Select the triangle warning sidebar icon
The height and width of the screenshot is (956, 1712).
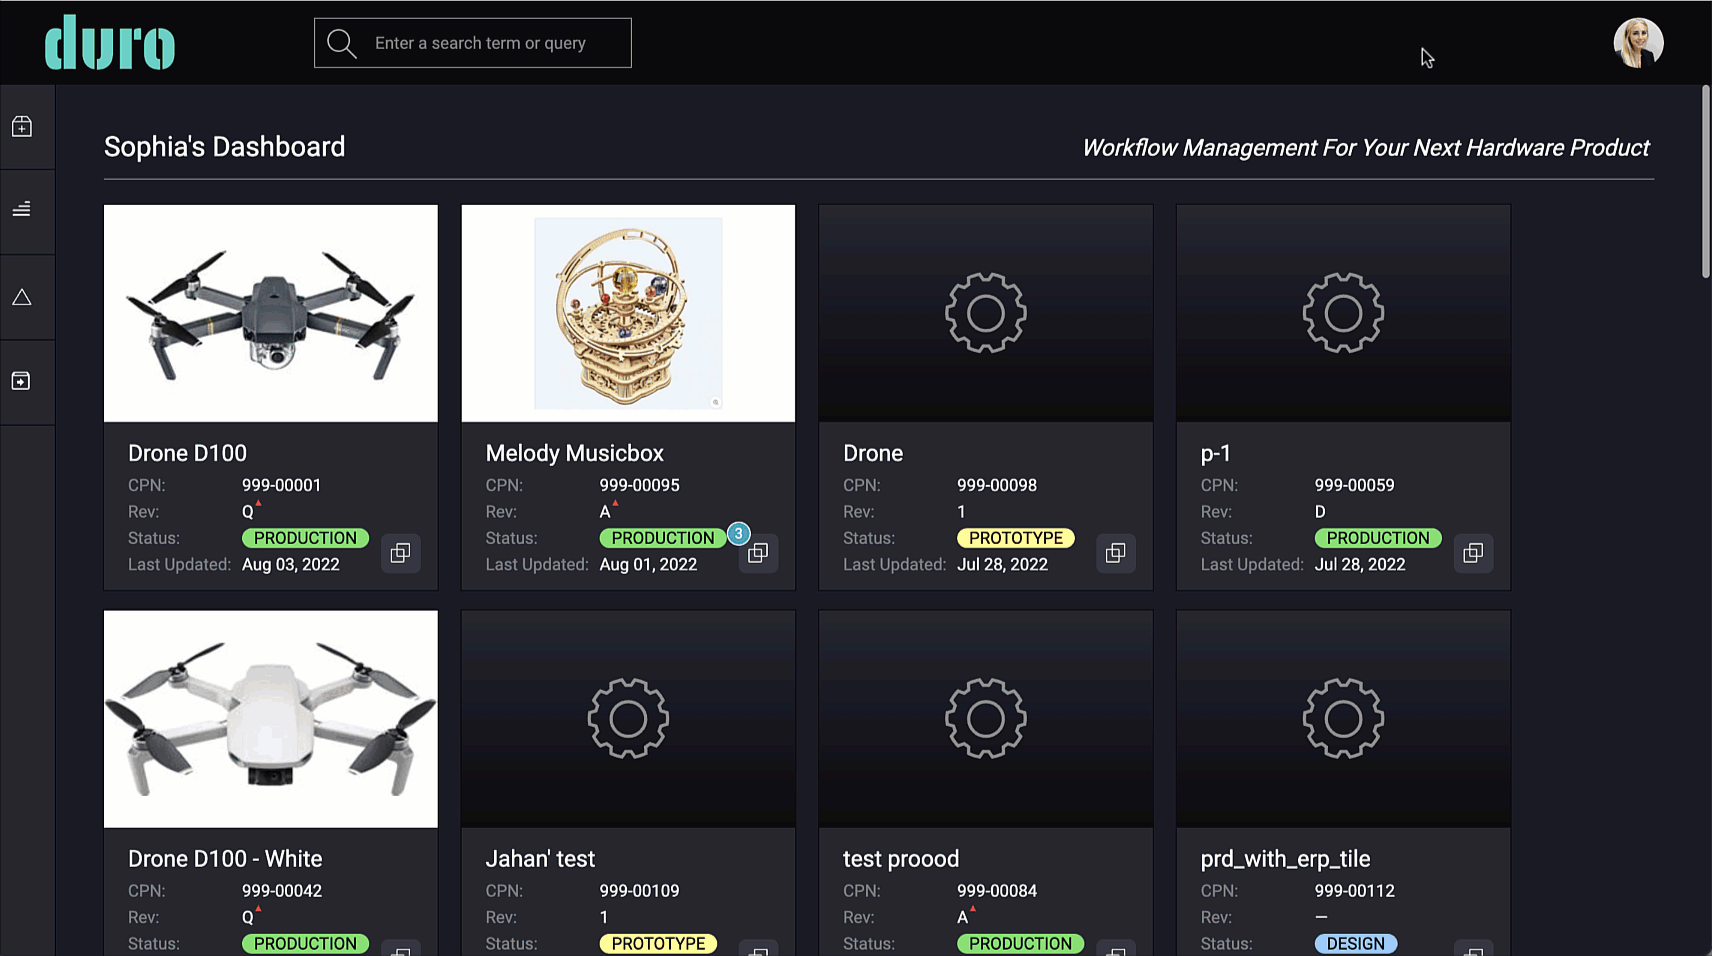[x=21, y=296]
